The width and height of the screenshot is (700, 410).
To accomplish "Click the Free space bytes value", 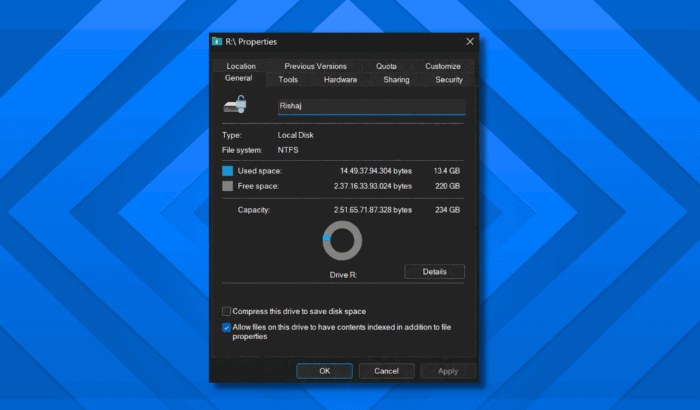I will (x=373, y=186).
